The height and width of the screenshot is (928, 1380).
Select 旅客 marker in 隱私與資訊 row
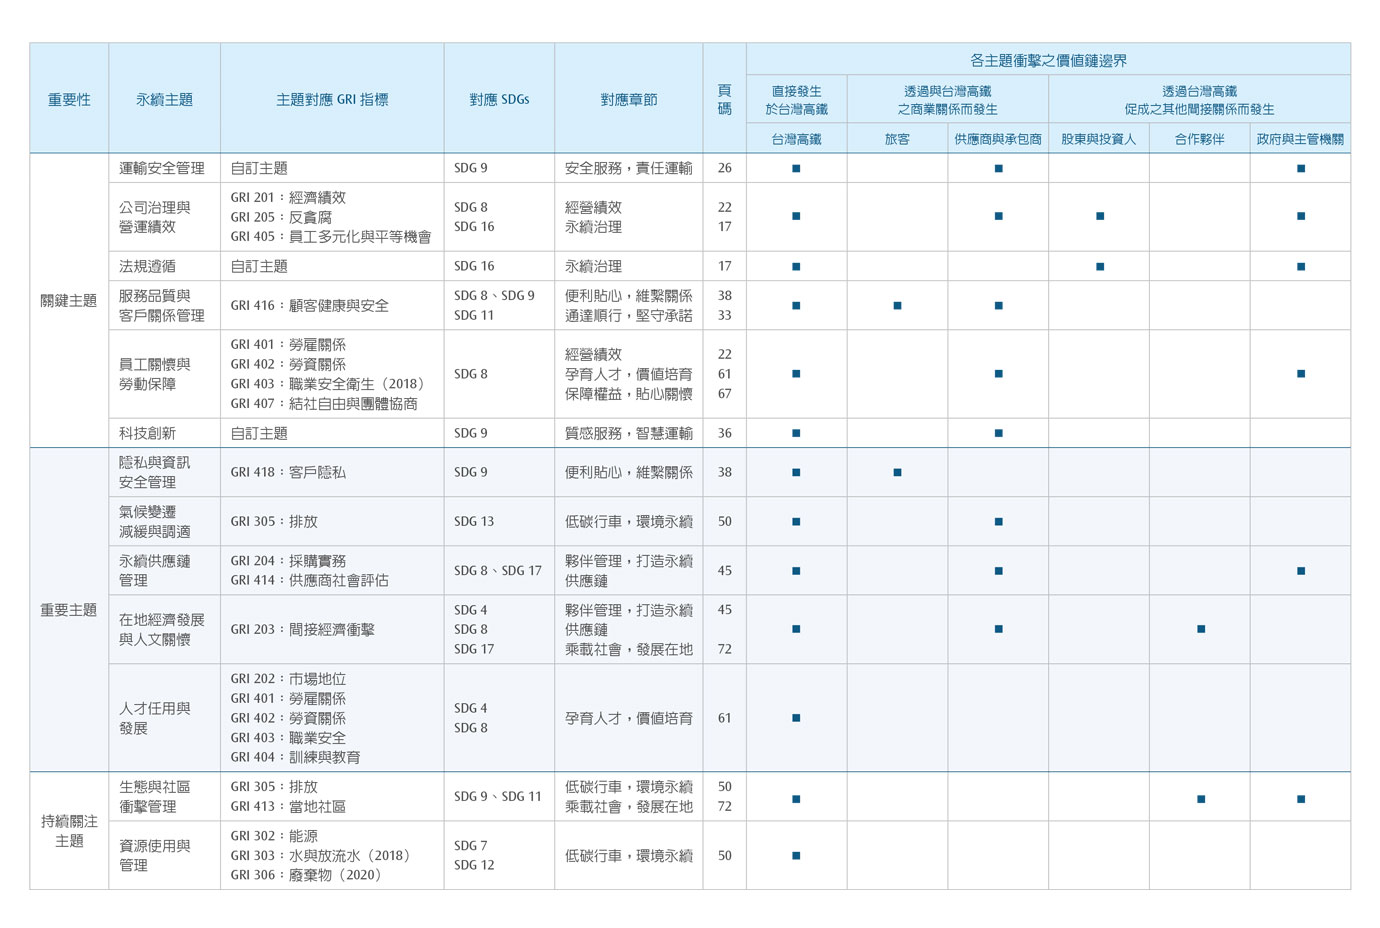(897, 472)
